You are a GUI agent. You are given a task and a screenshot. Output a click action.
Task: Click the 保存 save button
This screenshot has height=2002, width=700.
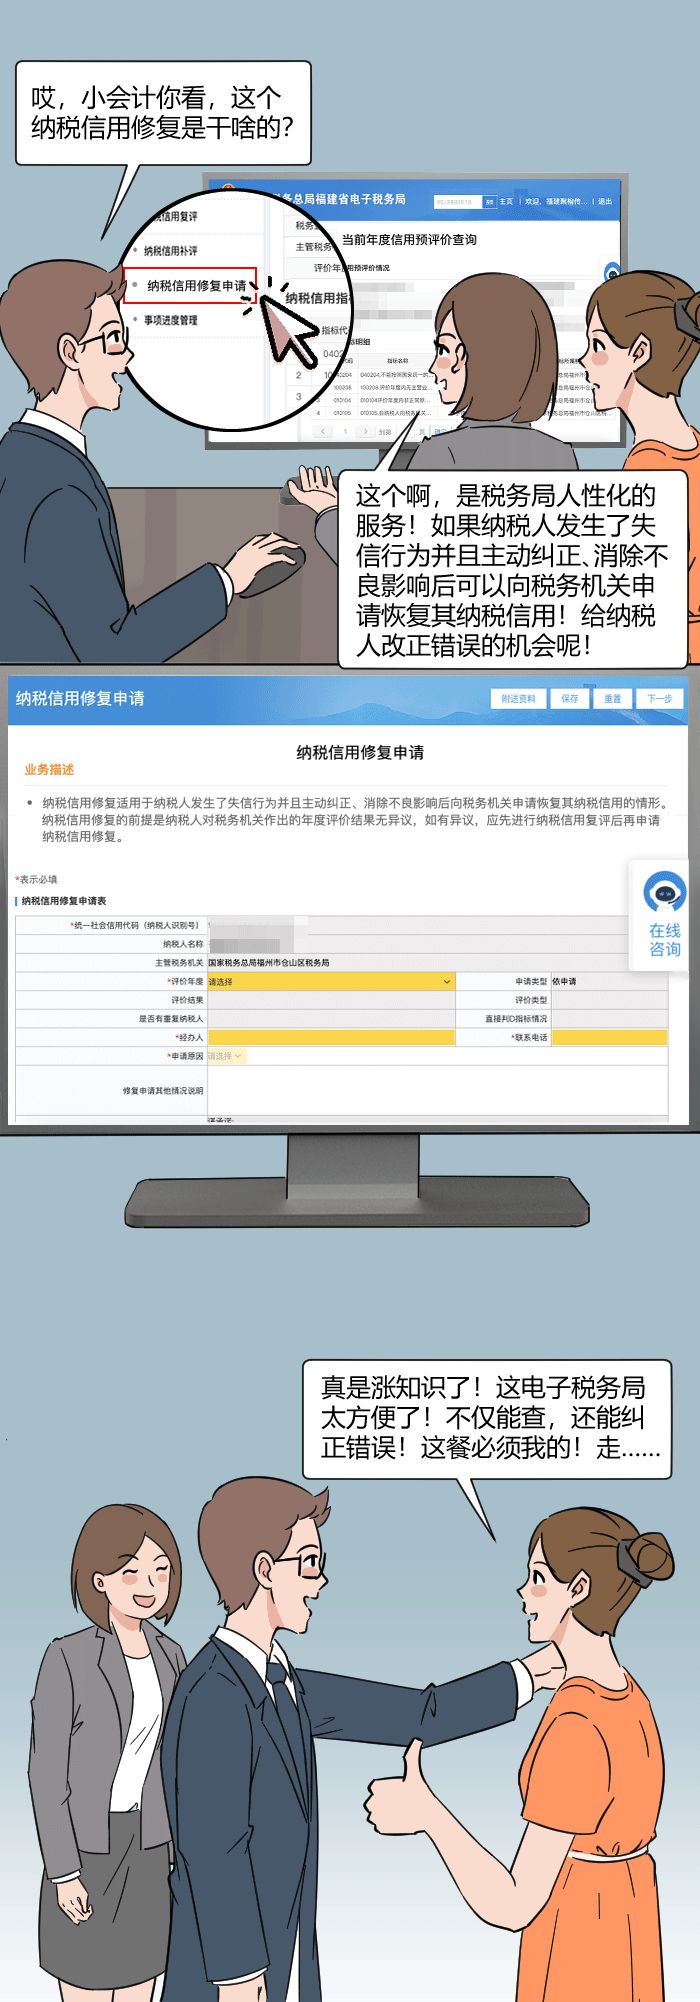pos(569,698)
